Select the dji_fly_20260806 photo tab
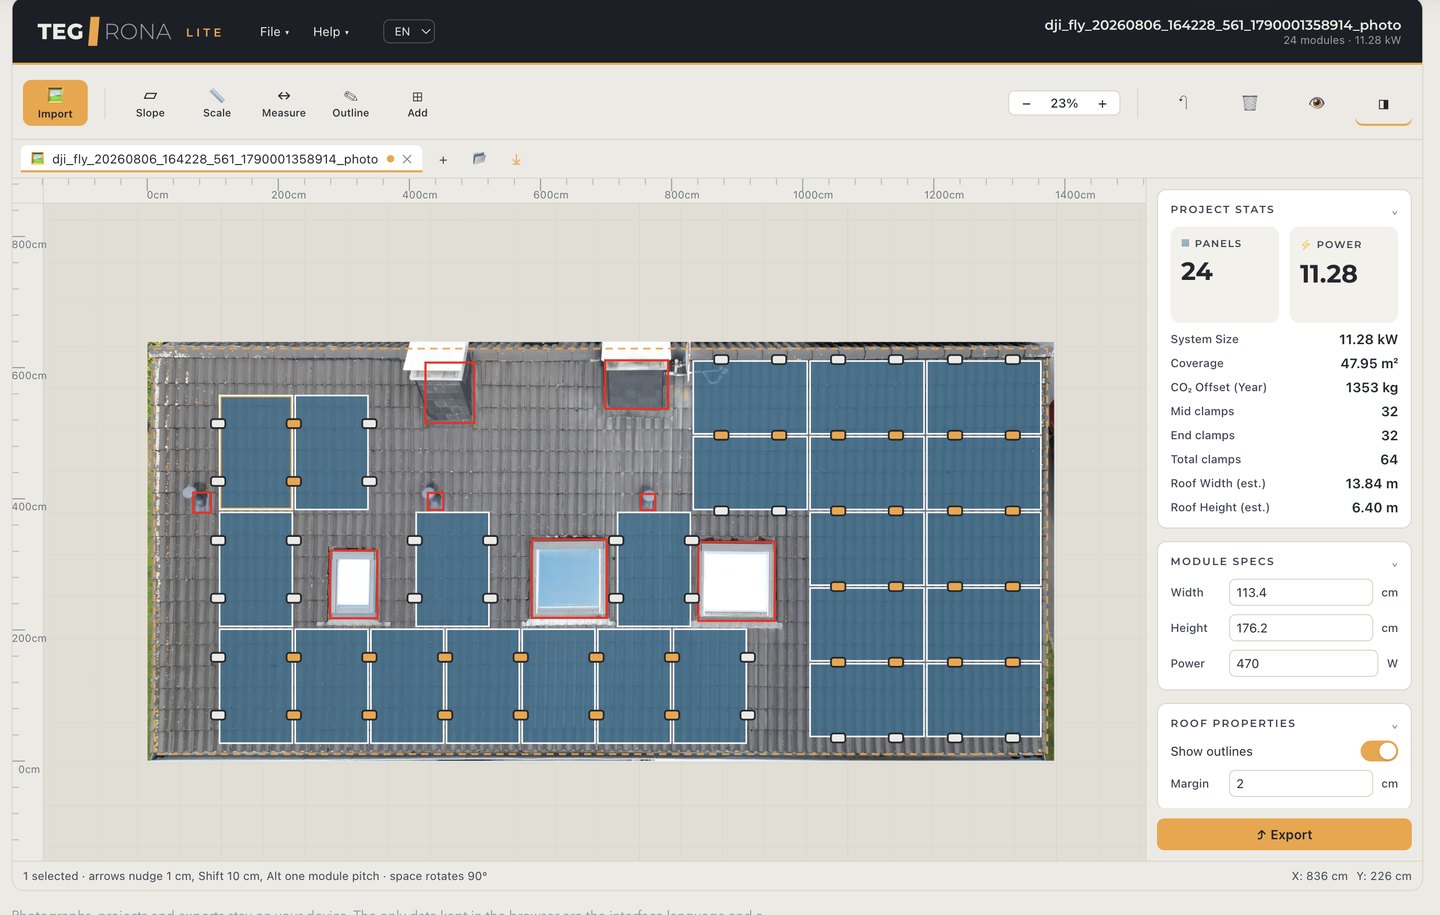 click(215, 159)
